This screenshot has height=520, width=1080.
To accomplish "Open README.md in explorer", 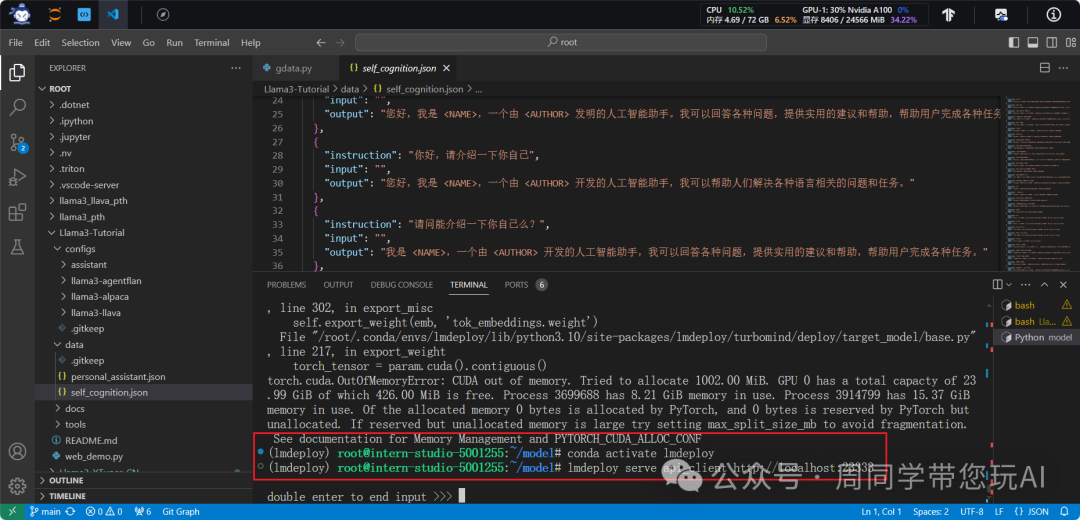I will [91, 441].
